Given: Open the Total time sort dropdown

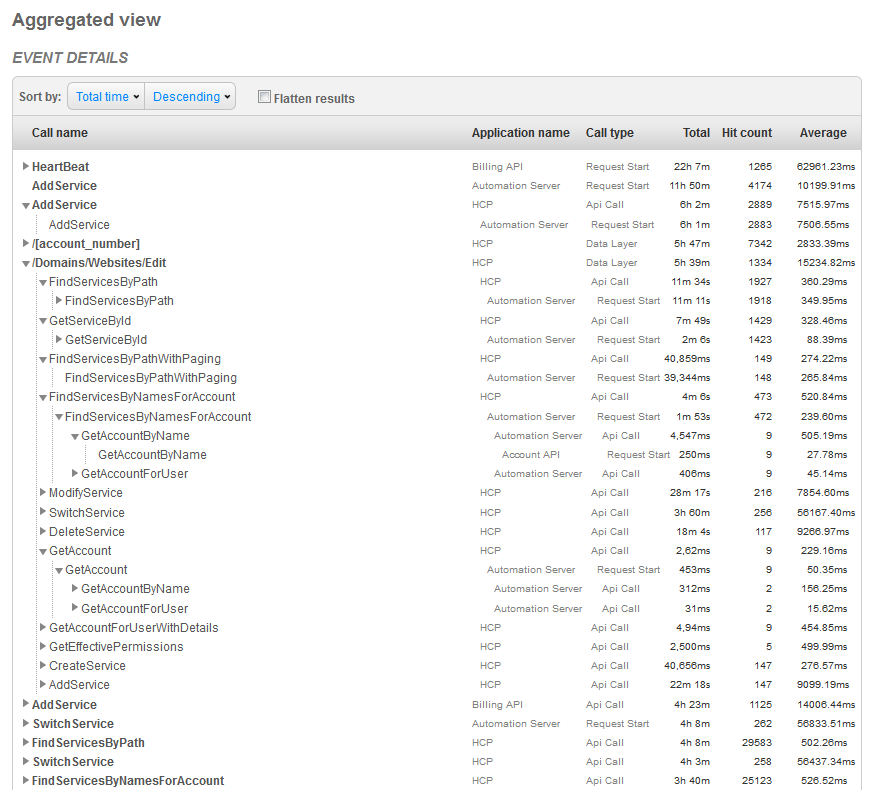Looking at the screenshot, I should point(106,97).
